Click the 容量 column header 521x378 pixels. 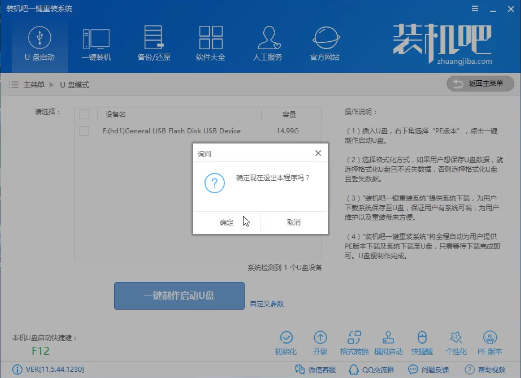click(289, 114)
